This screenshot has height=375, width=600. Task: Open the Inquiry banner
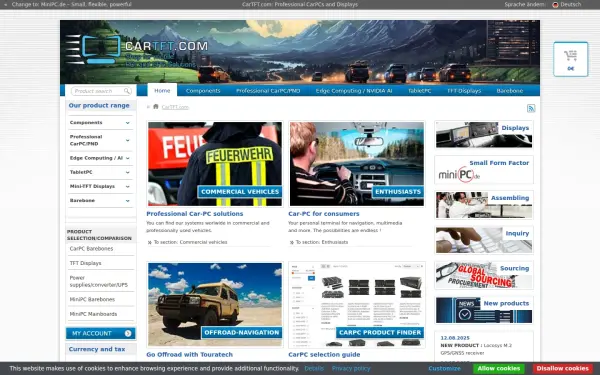[484, 240]
